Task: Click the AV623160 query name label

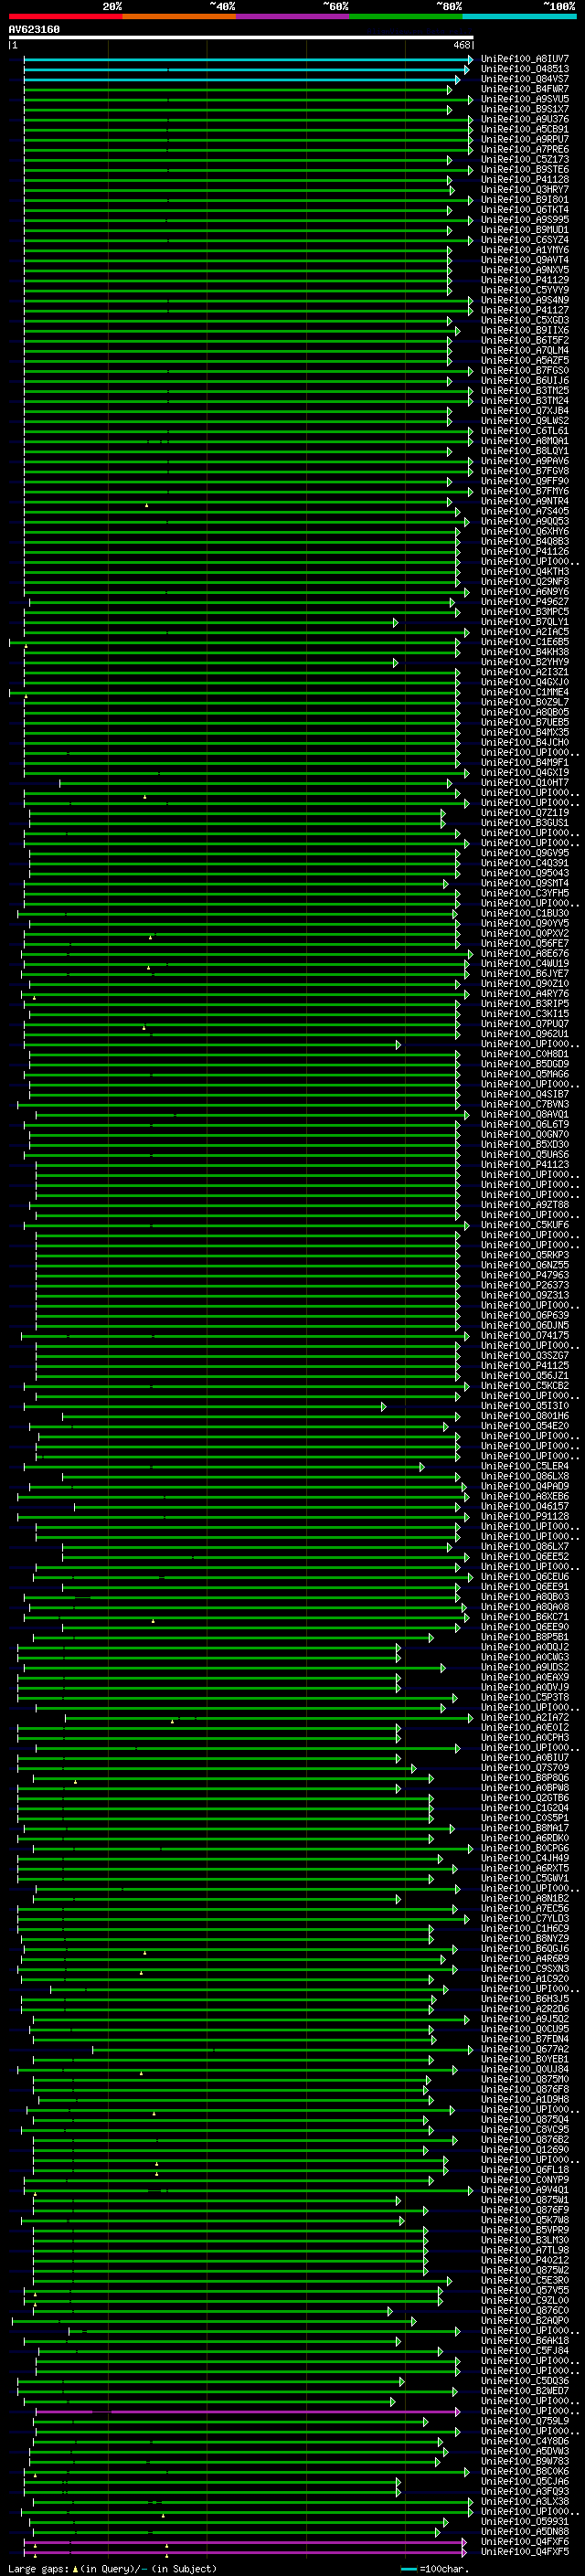Action: coord(34,29)
